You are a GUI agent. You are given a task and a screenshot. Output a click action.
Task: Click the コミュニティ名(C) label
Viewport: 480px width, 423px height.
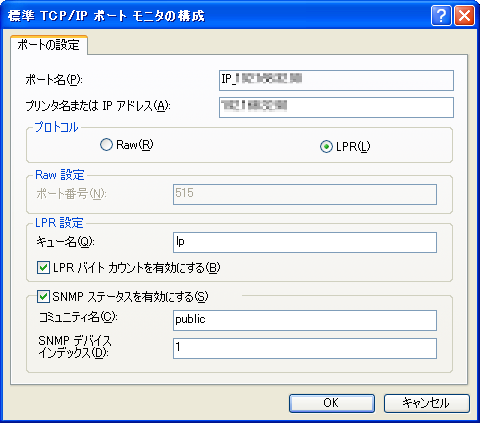click(78, 317)
